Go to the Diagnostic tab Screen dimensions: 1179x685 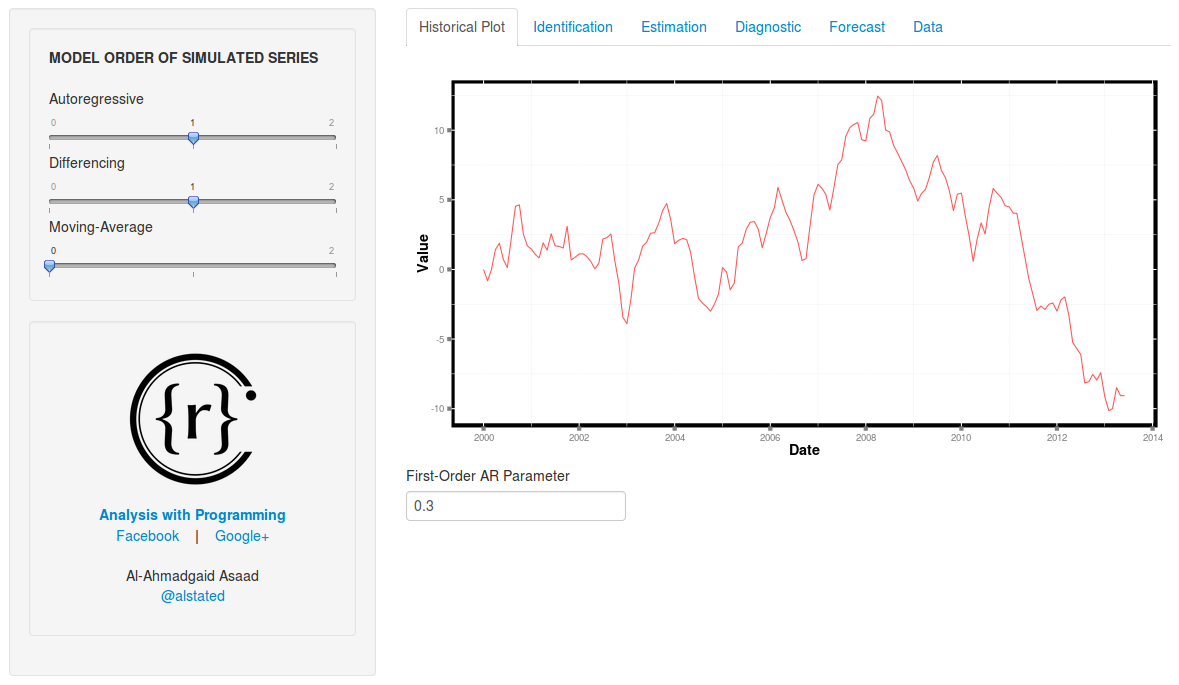click(768, 27)
